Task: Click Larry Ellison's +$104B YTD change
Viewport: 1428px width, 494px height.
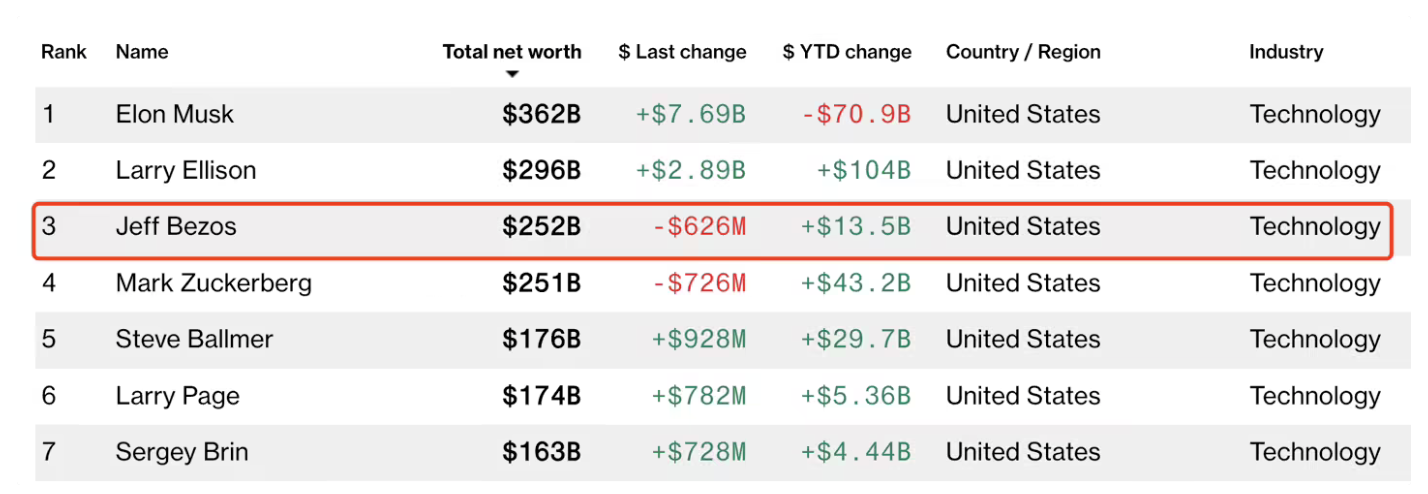Action: [x=864, y=171]
